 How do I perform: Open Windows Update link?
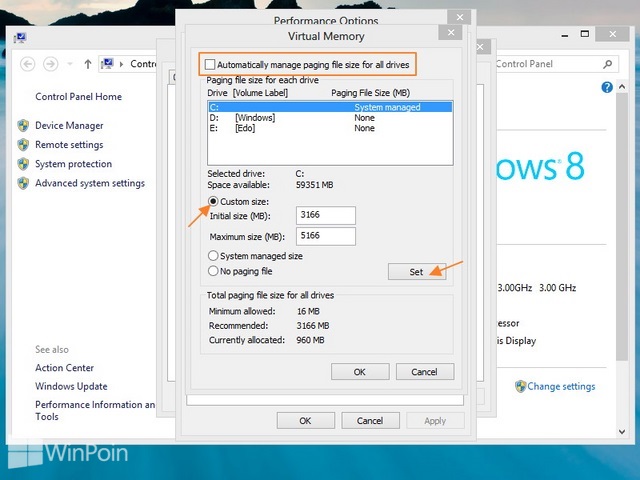coord(71,386)
